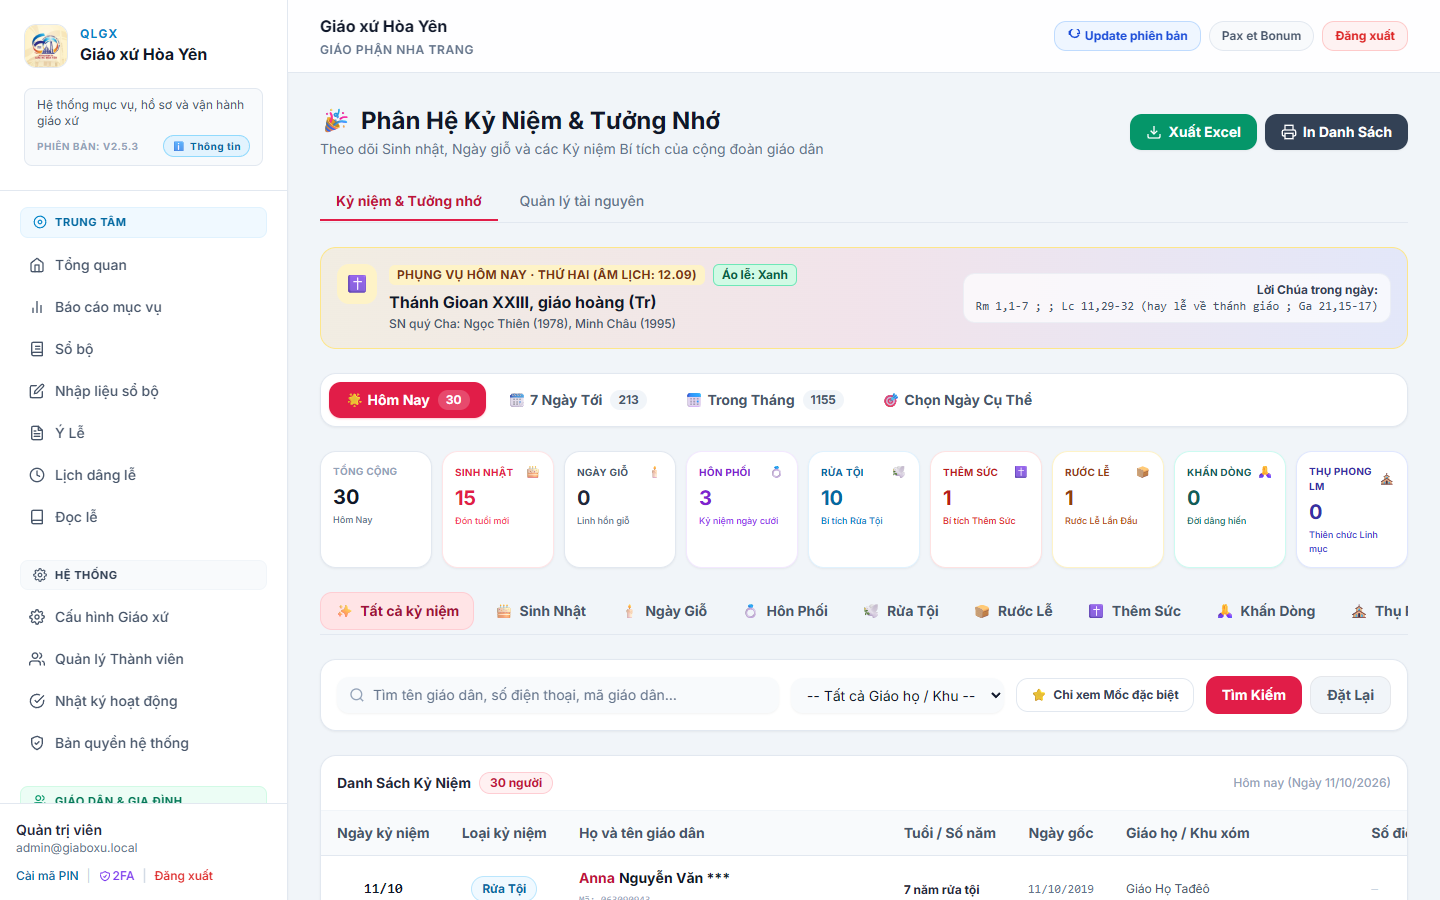This screenshot has height=900, width=1440.
Task: Collapse the TRUNG TÂM sidebar section
Action: [x=143, y=222]
